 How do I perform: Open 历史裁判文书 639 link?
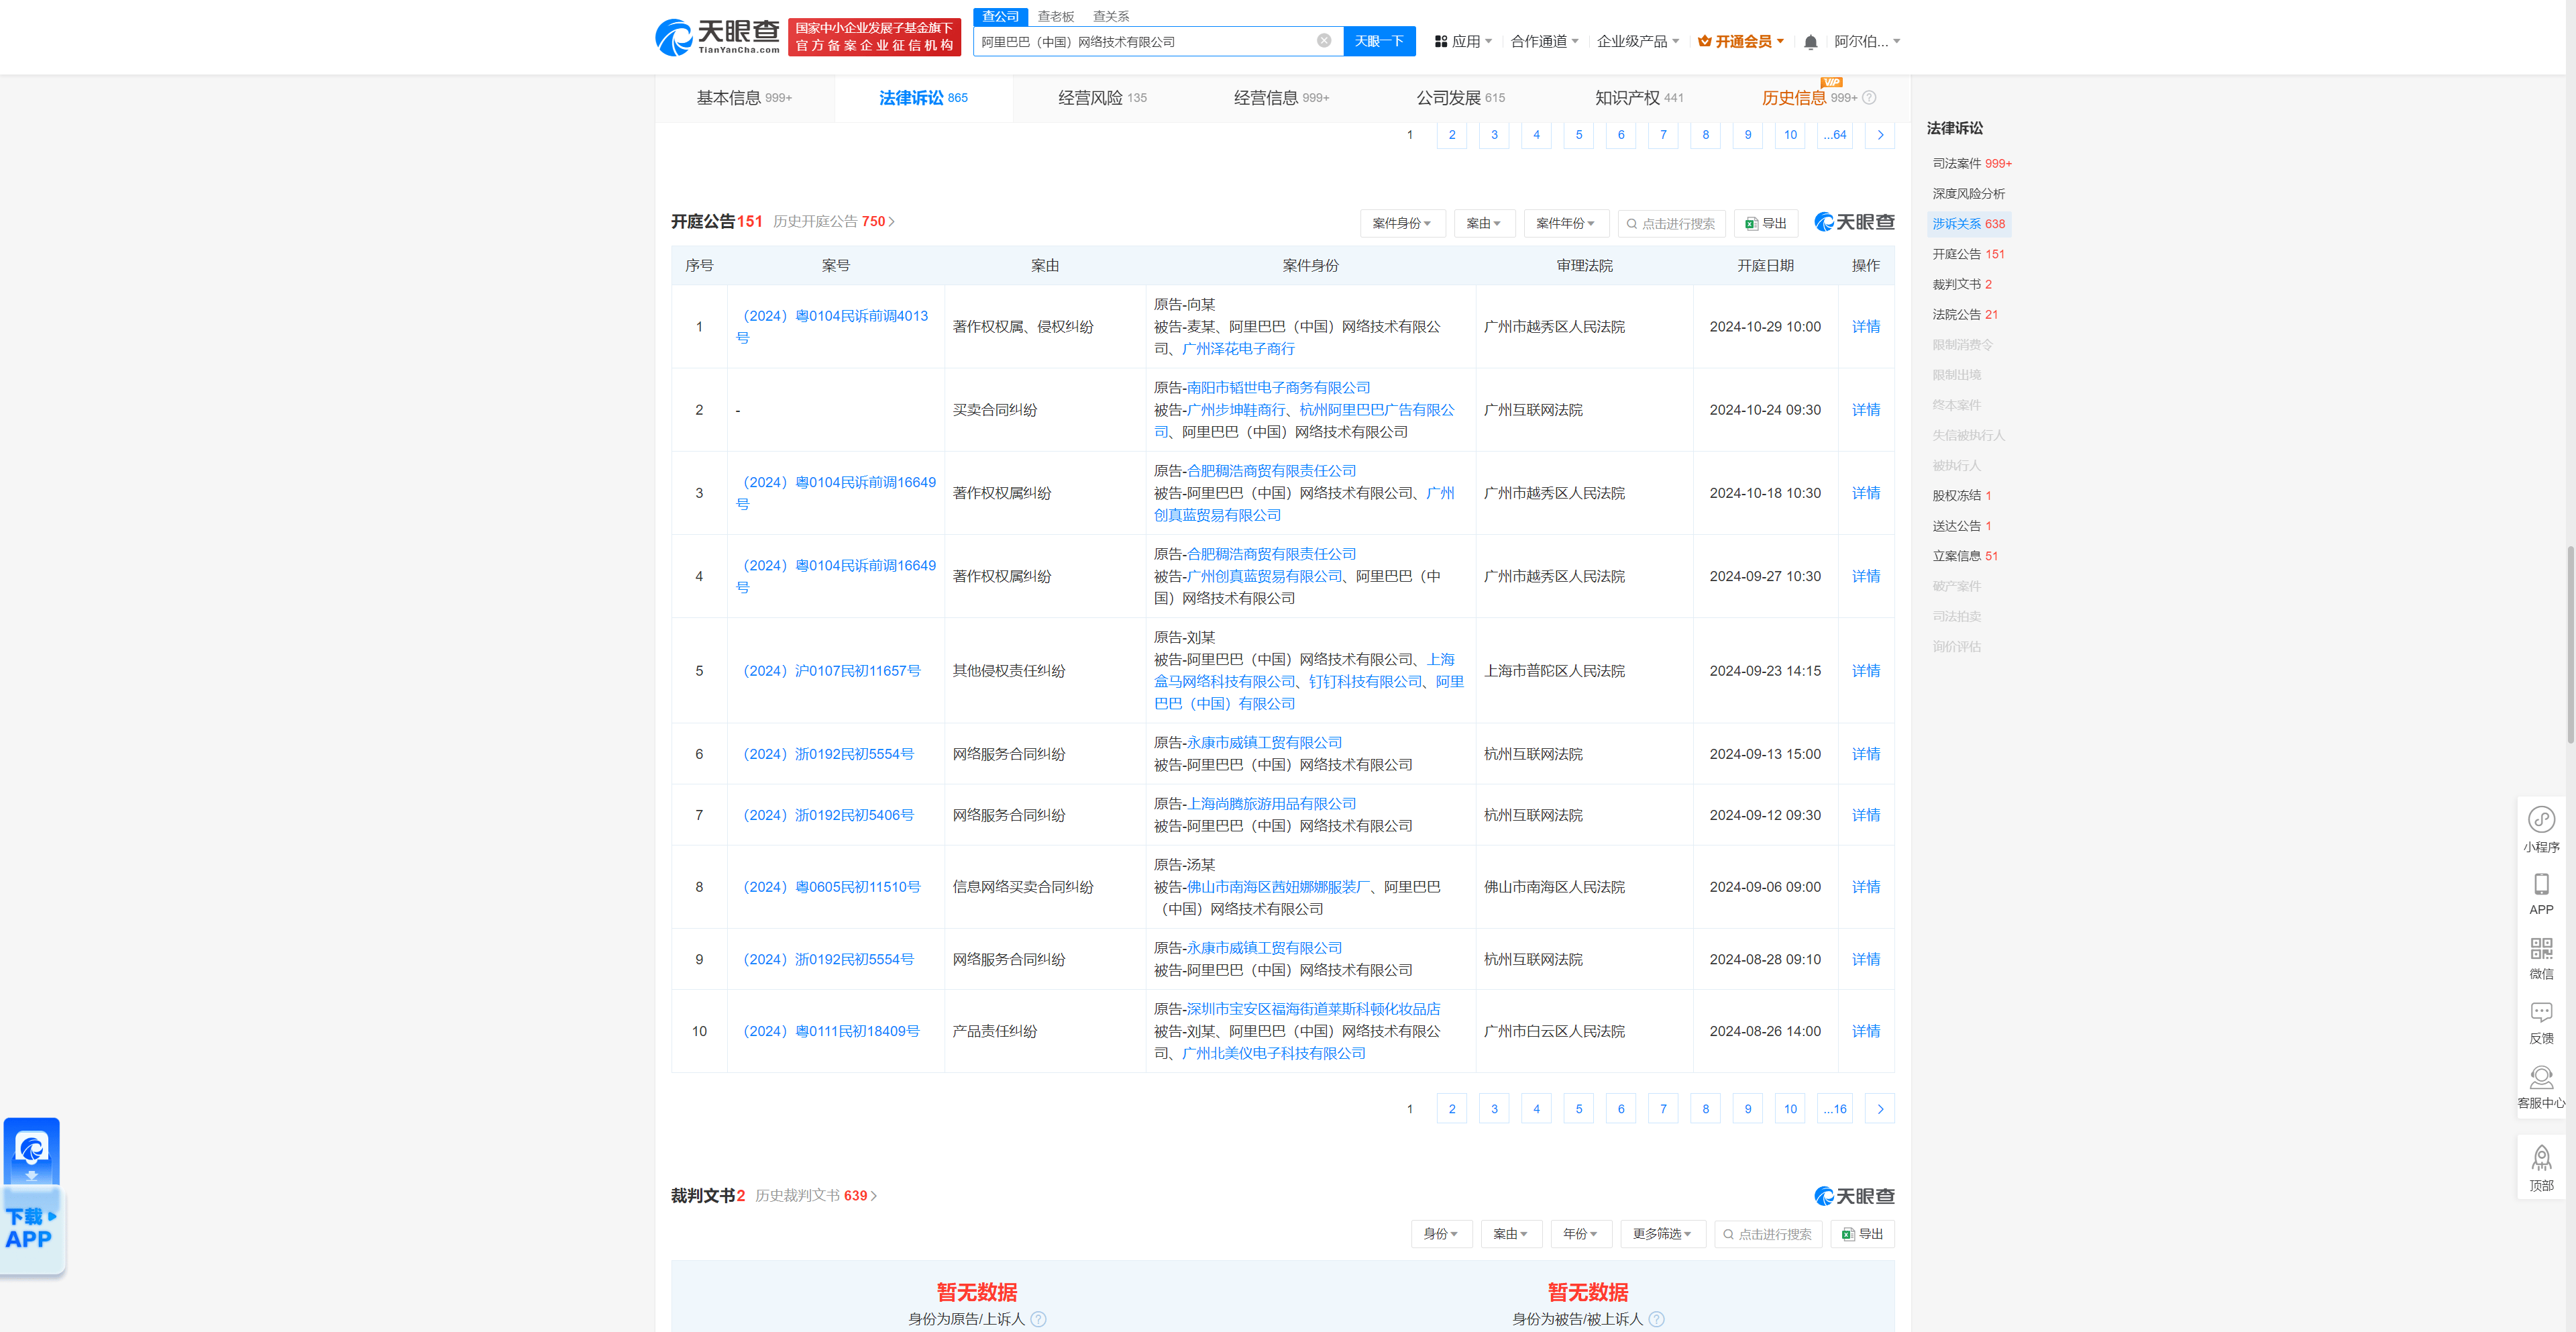[815, 1196]
